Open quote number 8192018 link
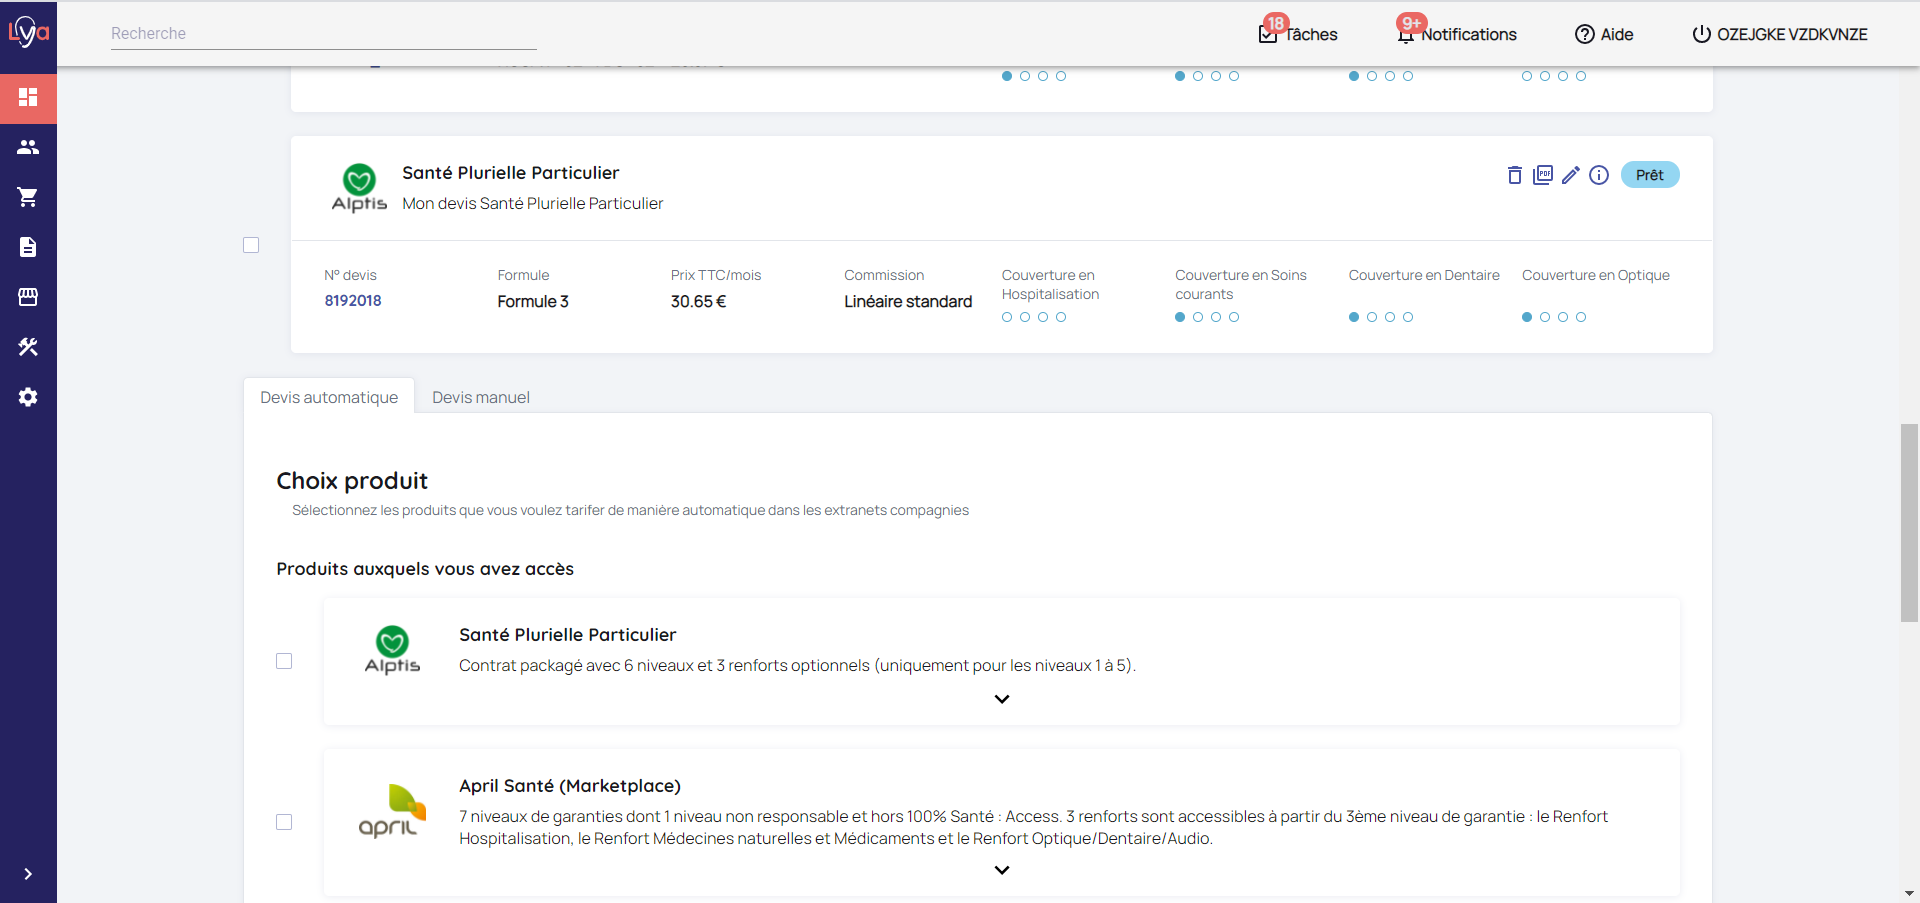This screenshot has width=1920, height=903. pos(353,301)
